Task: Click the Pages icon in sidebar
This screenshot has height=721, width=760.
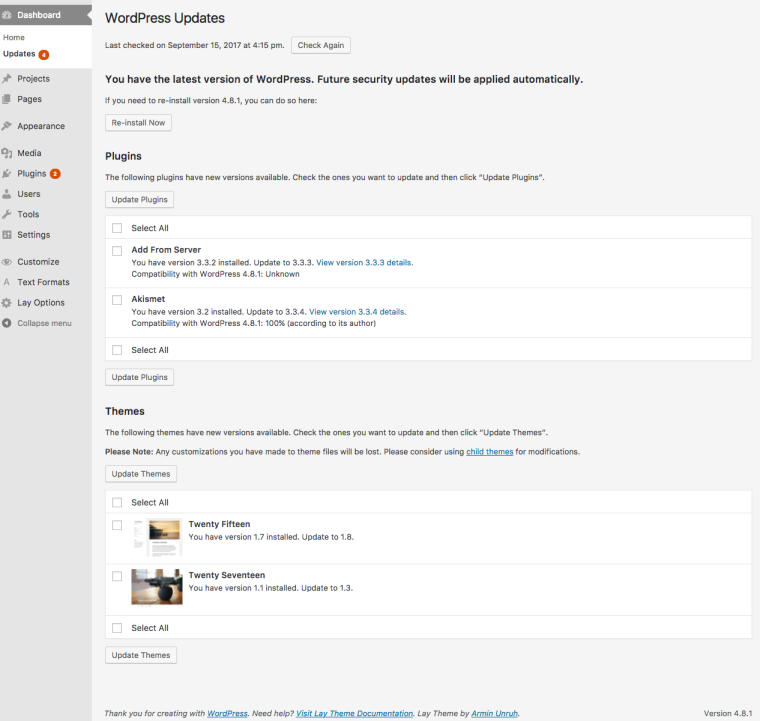Action: point(8,99)
